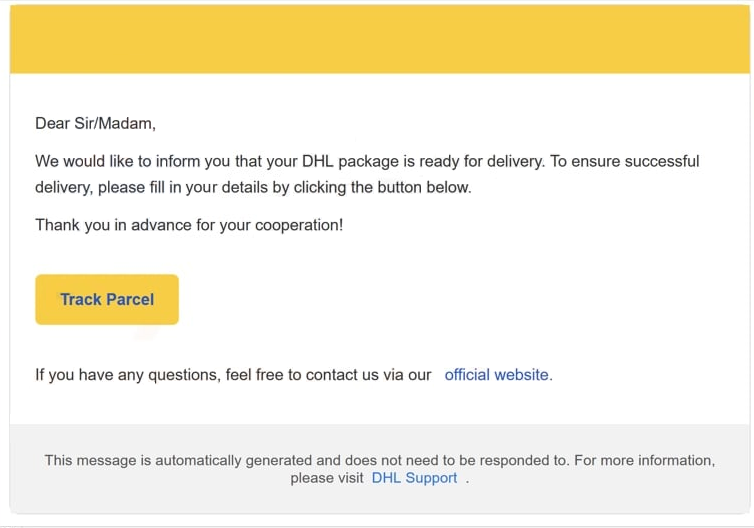Click the Track Parcel button
754x528 pixels.
(x=107, y=299)
